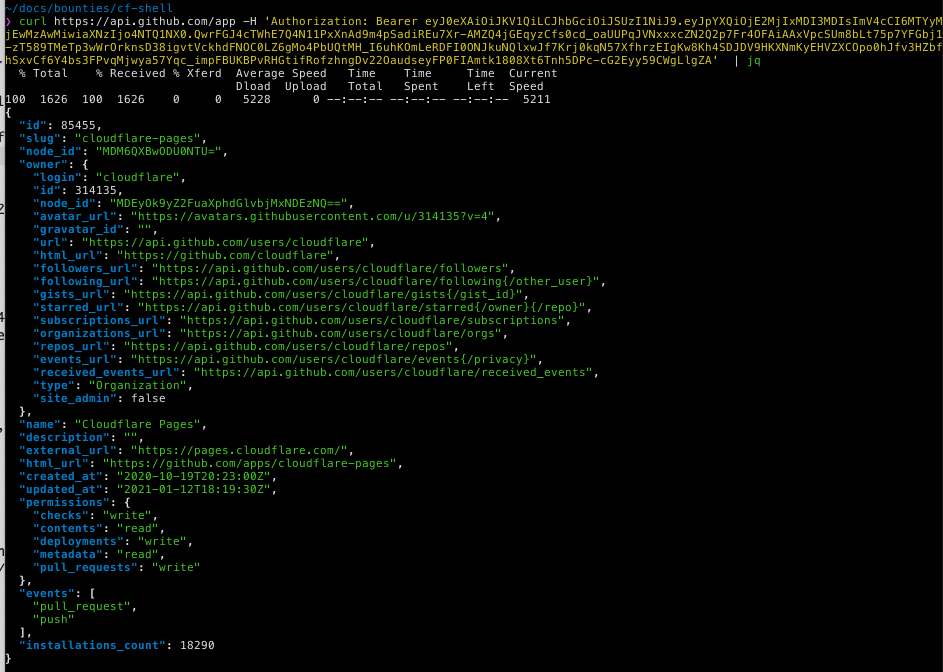Click the name value "Cloudflare Pages"
The width and height of the screenshot is (943, 672).
click(x=138, y=425)
